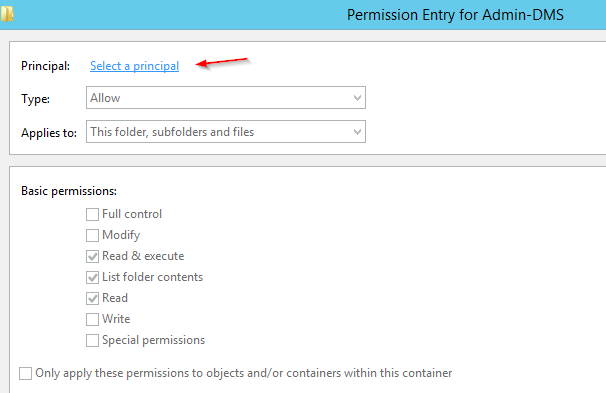Enable the Full control checkbox
Image resolution: width=606 pixels, height=393 pixels.
92,214
